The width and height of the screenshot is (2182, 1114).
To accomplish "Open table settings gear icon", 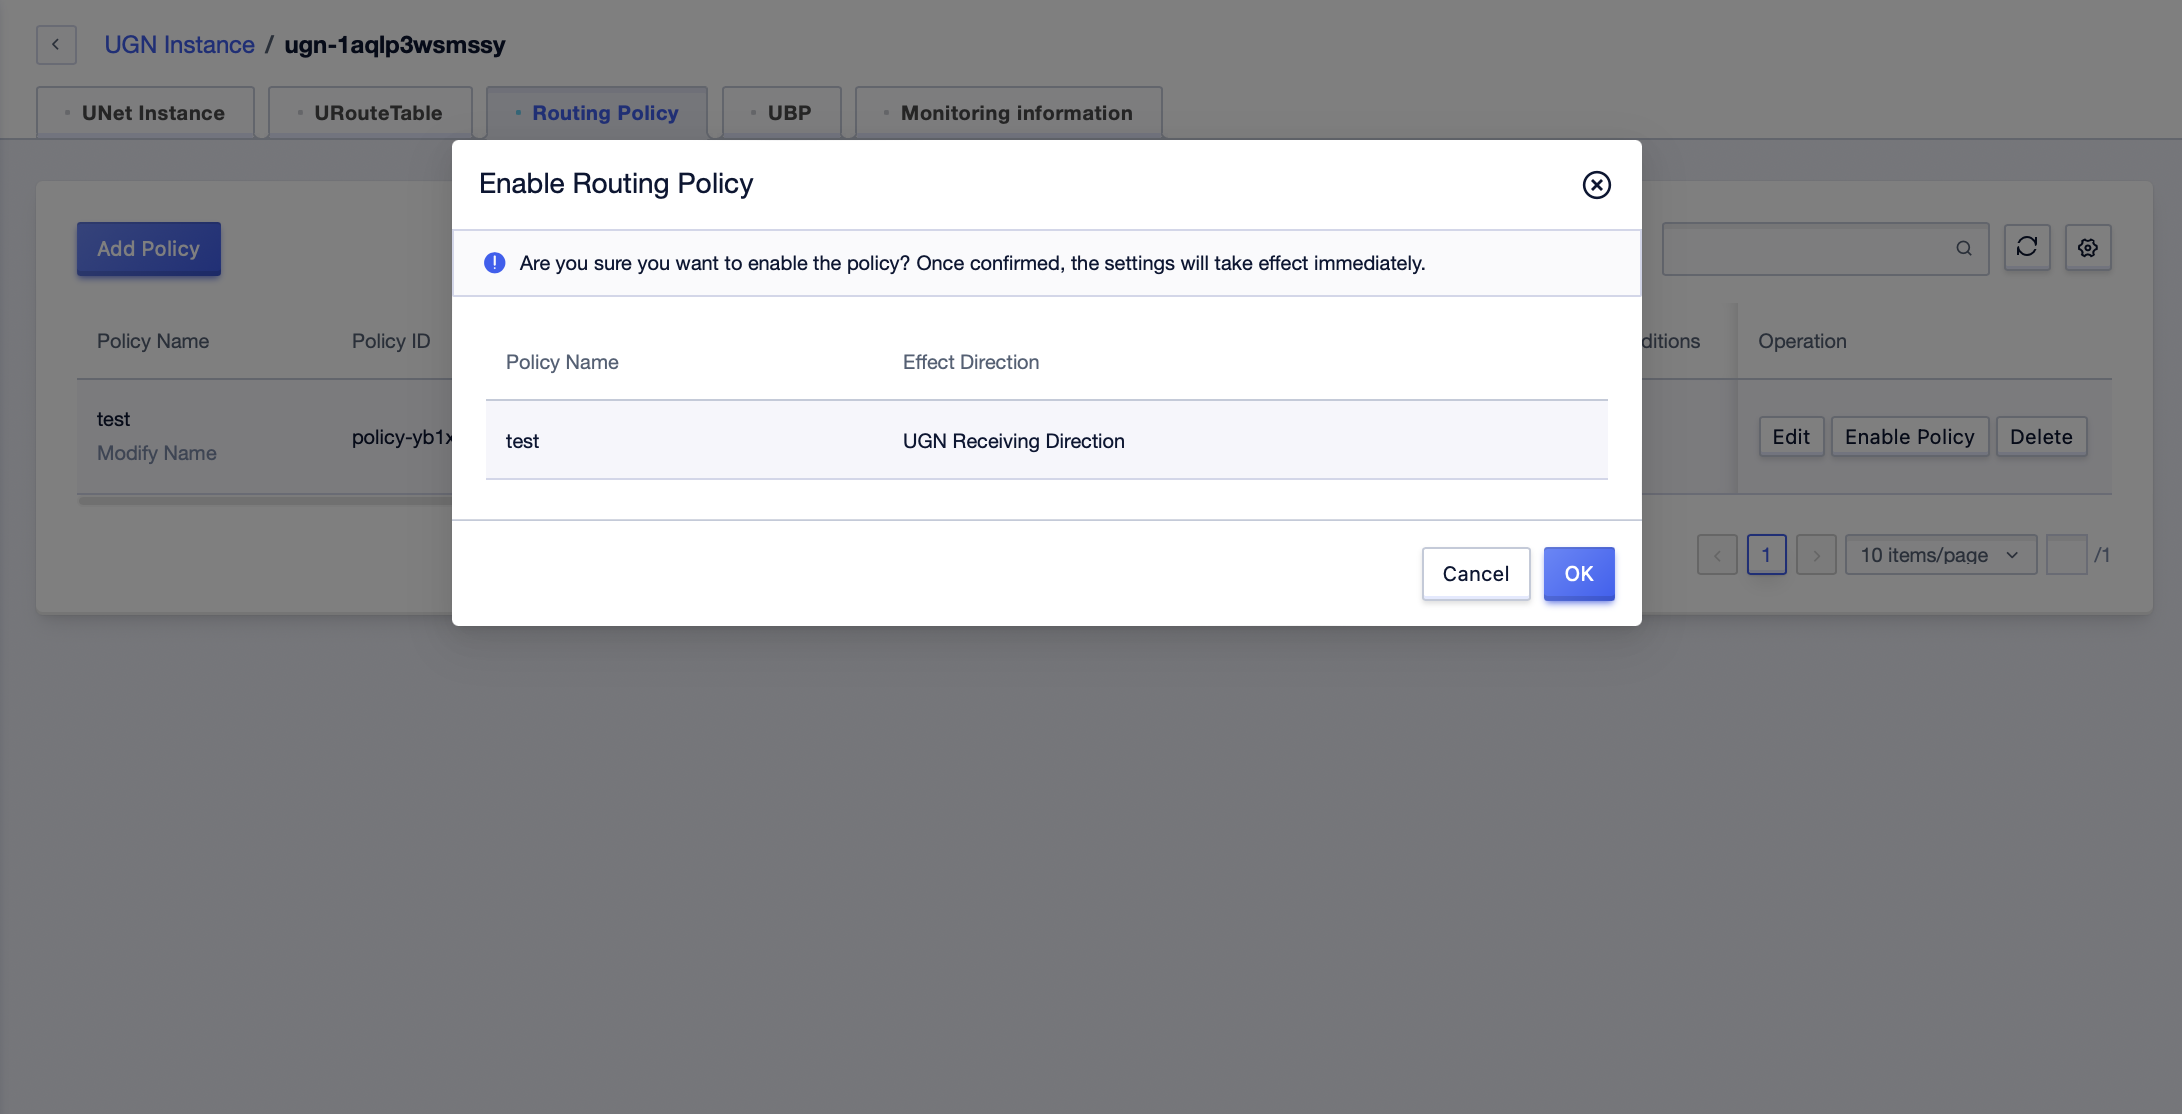I will 2088,247.
